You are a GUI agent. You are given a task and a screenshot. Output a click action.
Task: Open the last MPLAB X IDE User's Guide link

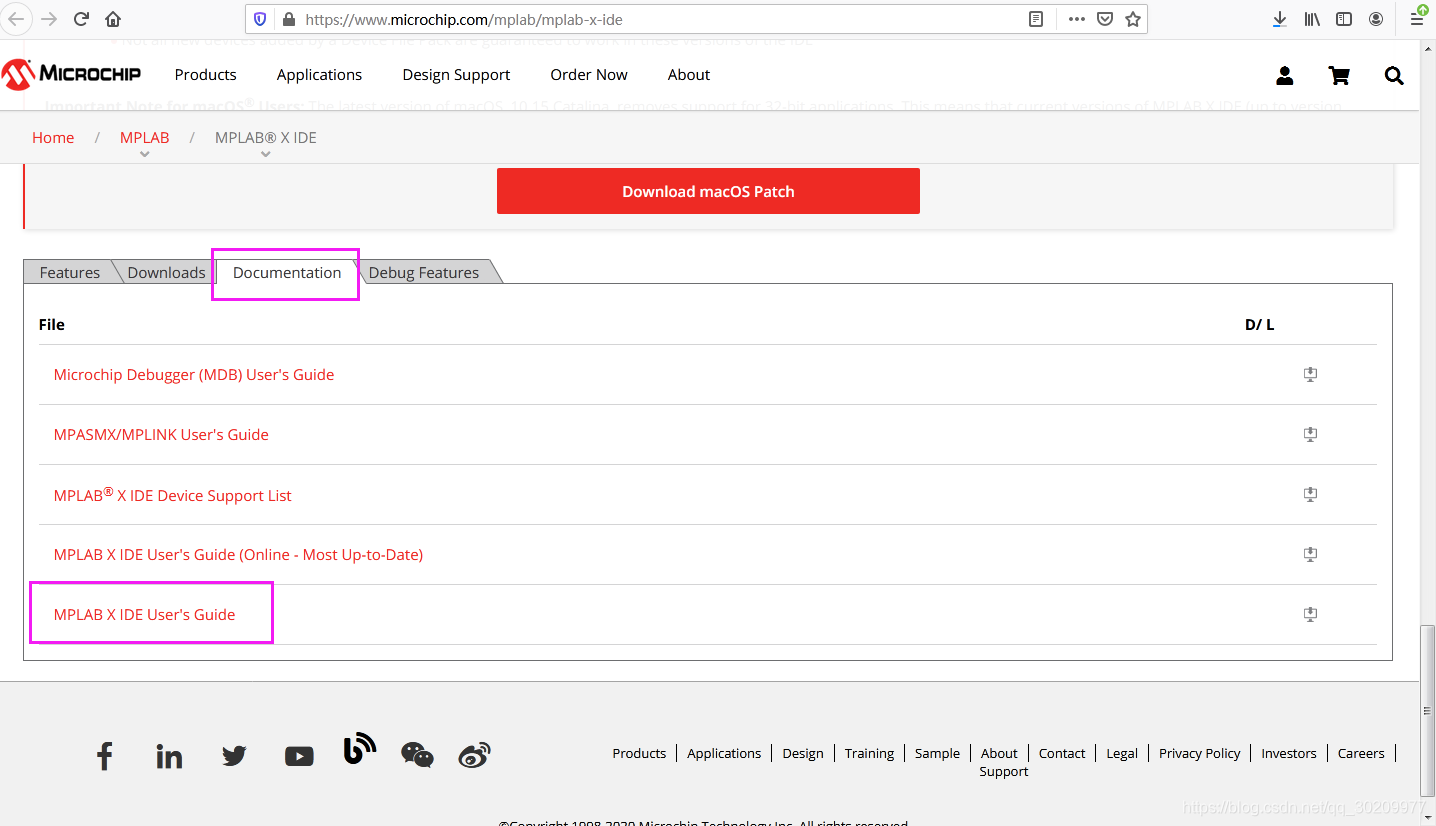click(x=145, y=614)
